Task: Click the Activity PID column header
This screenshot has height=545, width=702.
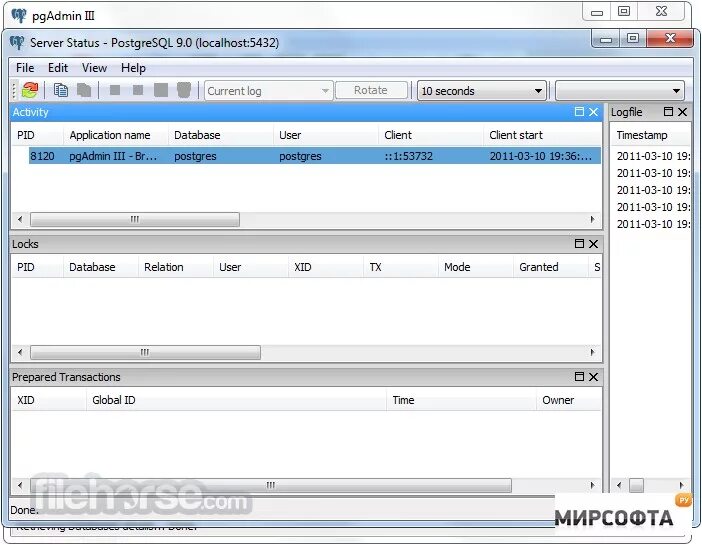Action: pyautogui.click(x=37, y=135)
